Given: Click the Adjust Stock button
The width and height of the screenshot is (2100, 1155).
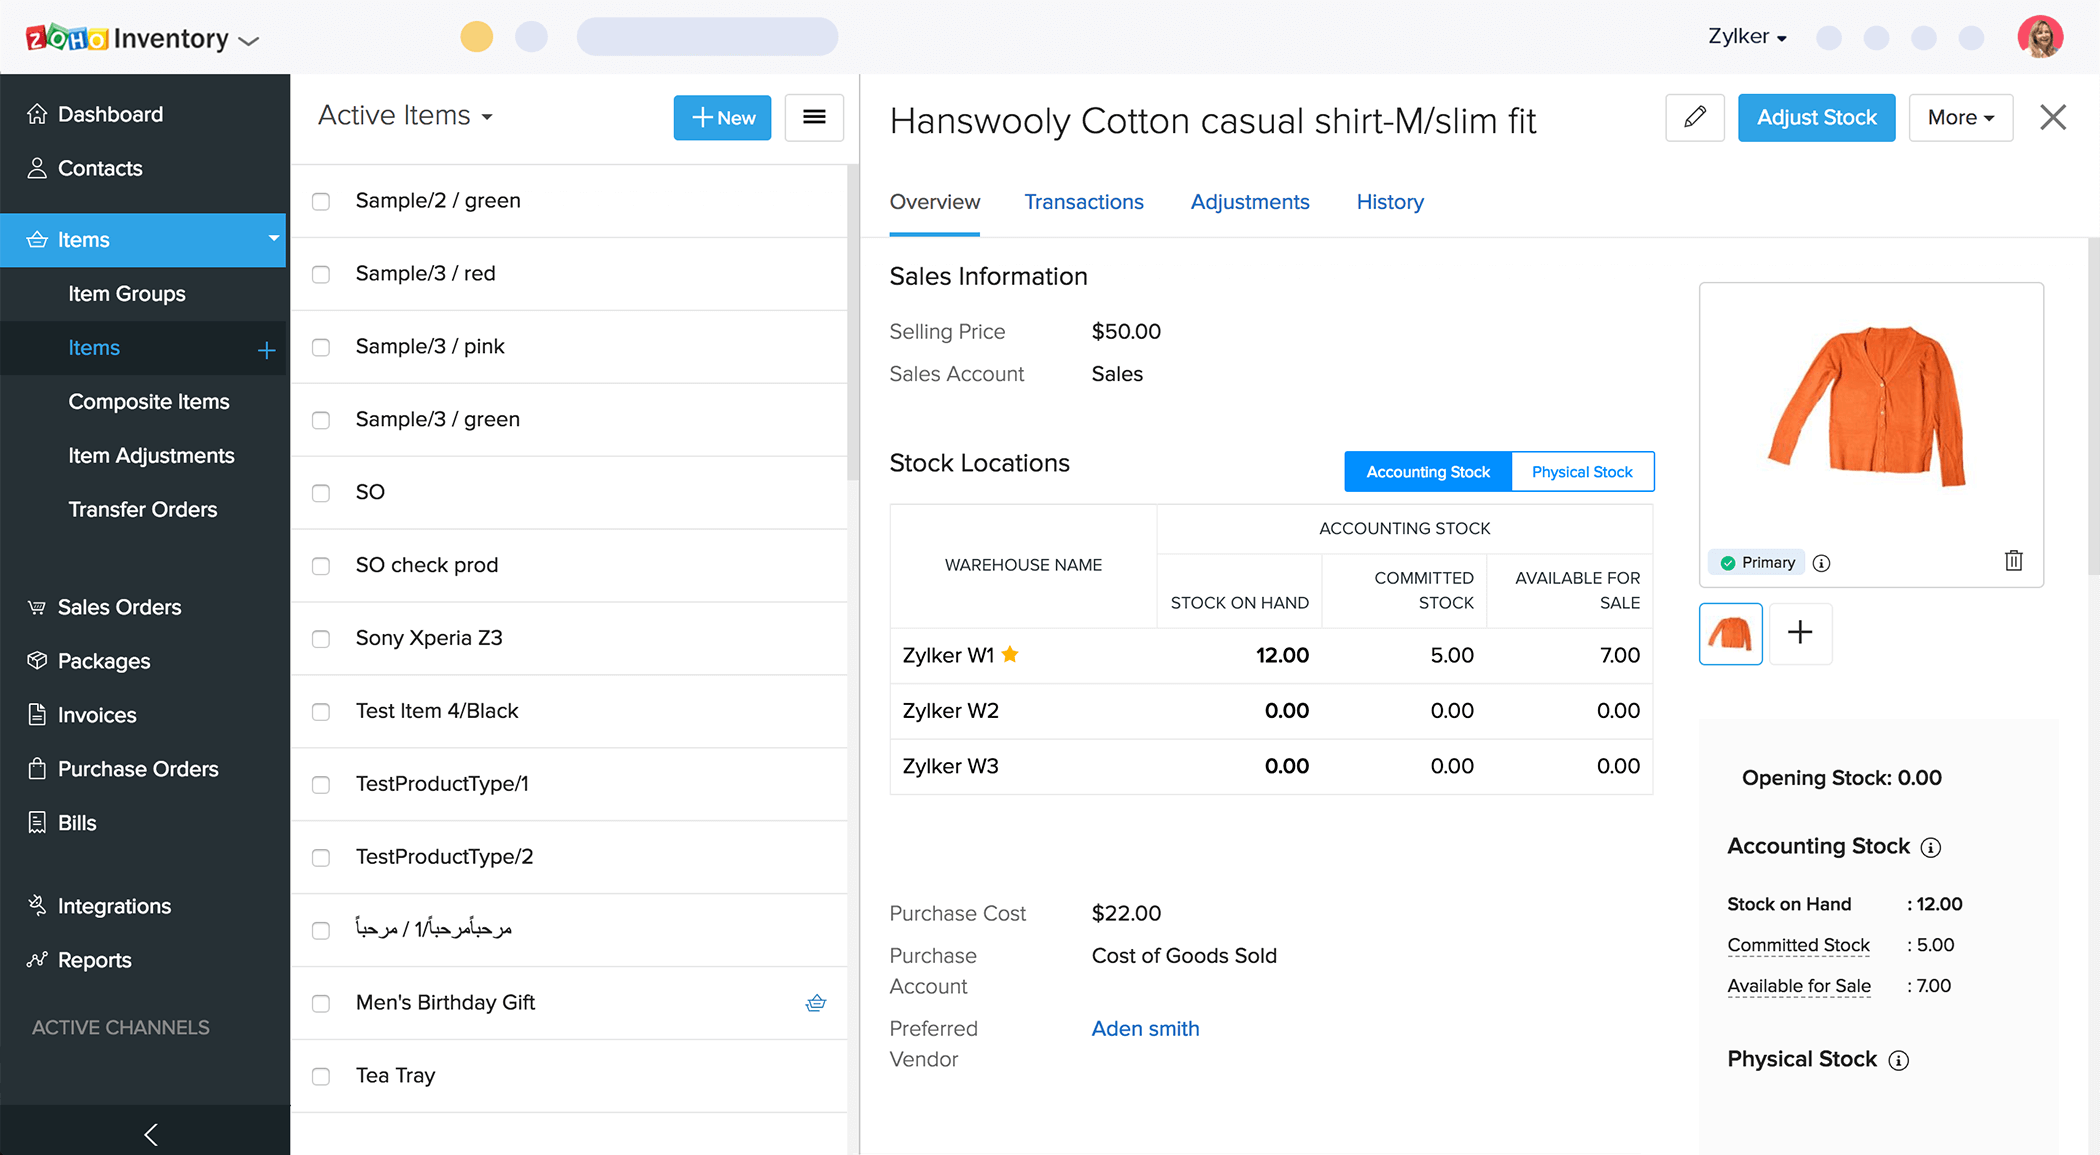Looking at the screenshot, I should click(x=1816, y=117).
